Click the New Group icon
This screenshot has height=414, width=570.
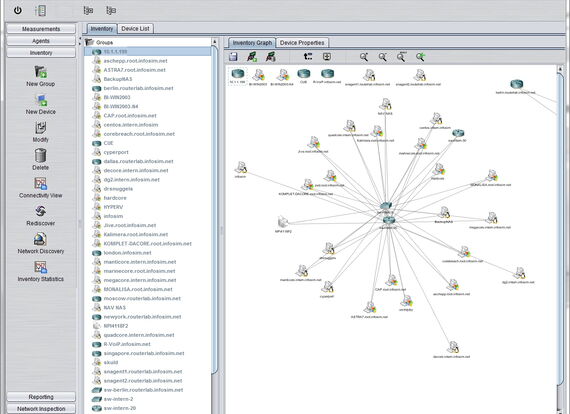click(x=41, y=72)
